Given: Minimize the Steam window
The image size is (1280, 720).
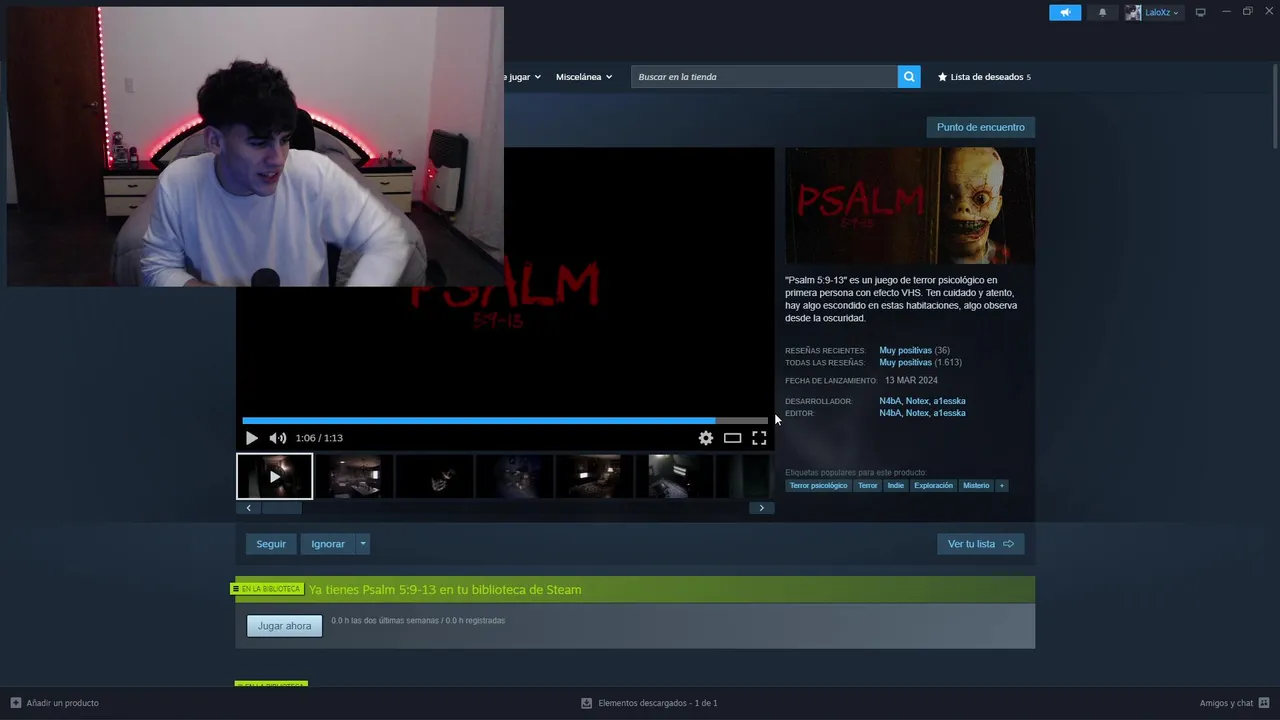Looking at the screenshot, I should click(x=1226, y=12).
